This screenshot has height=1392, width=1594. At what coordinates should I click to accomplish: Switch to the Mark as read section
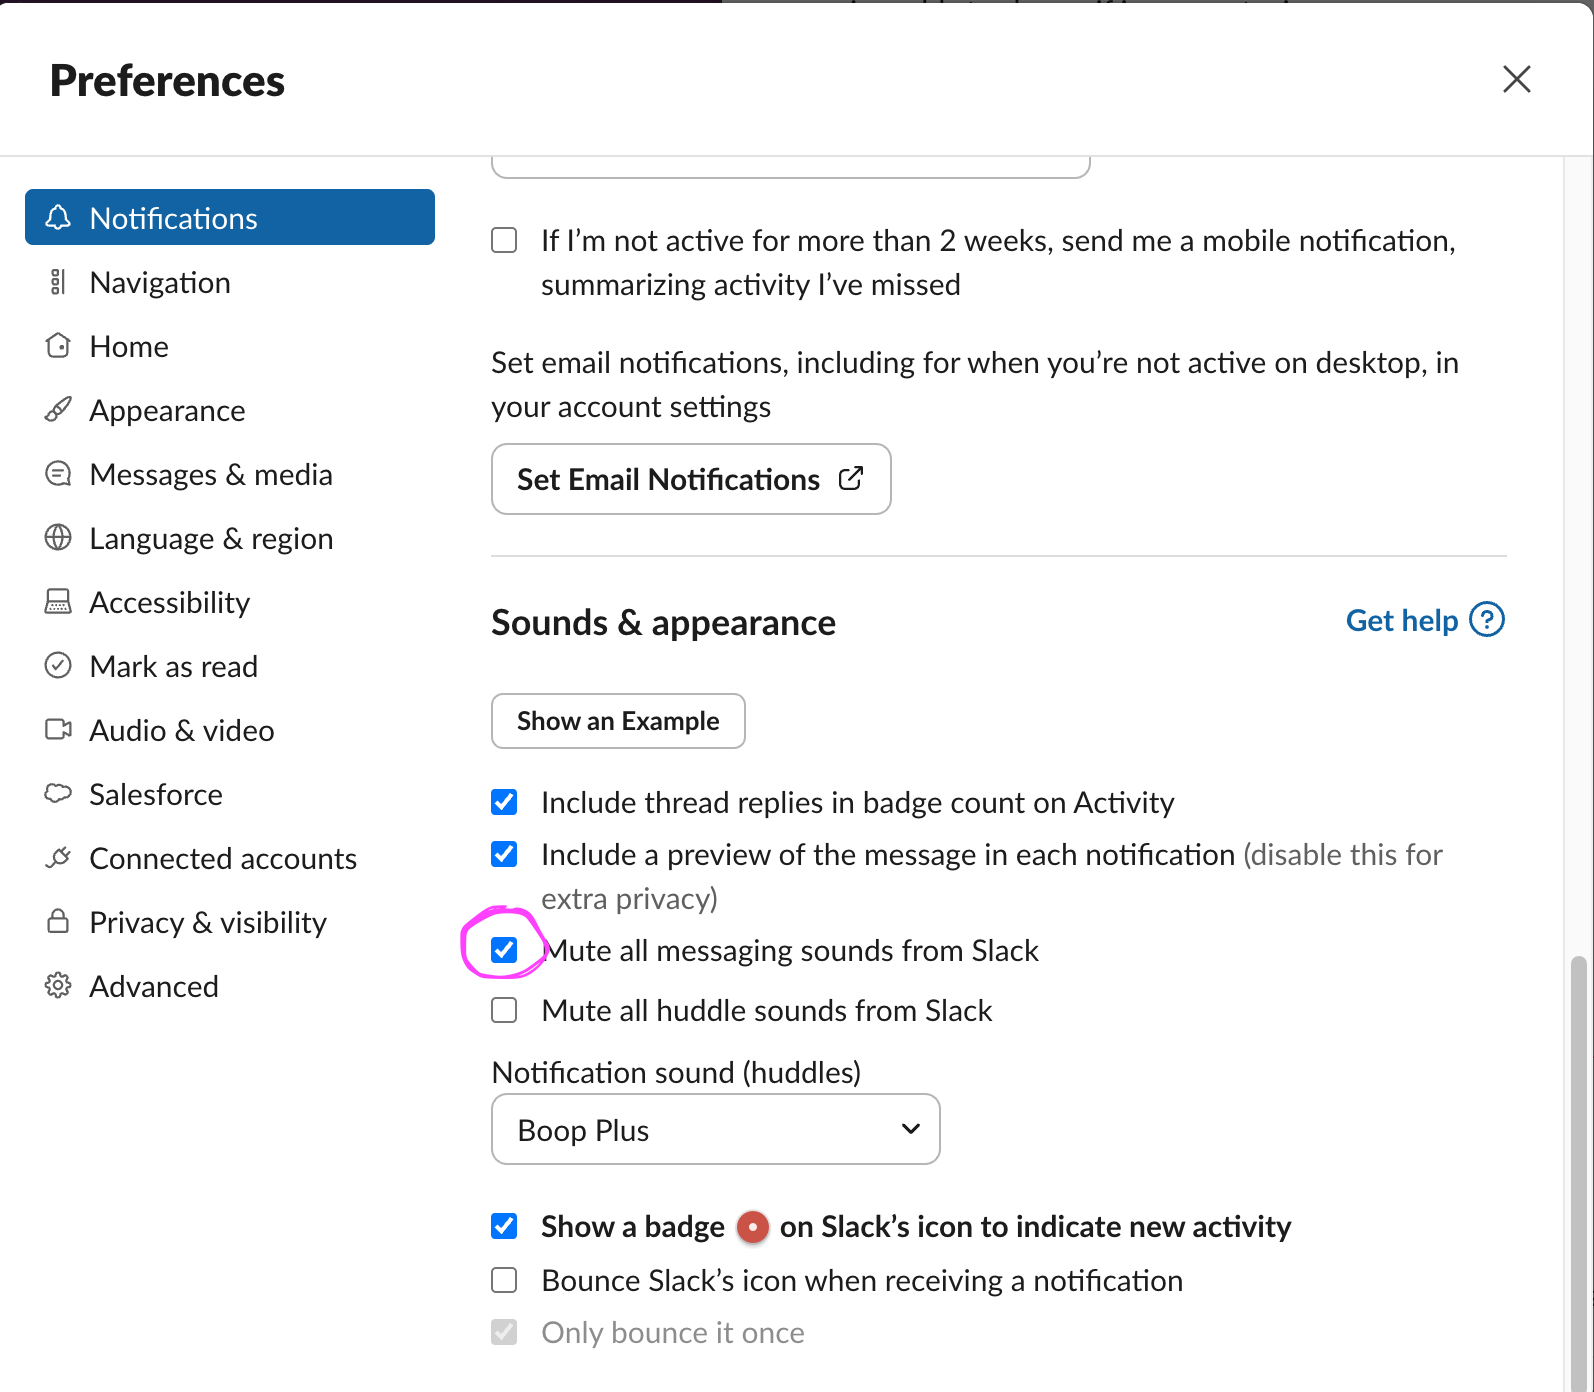coord(173,666)
